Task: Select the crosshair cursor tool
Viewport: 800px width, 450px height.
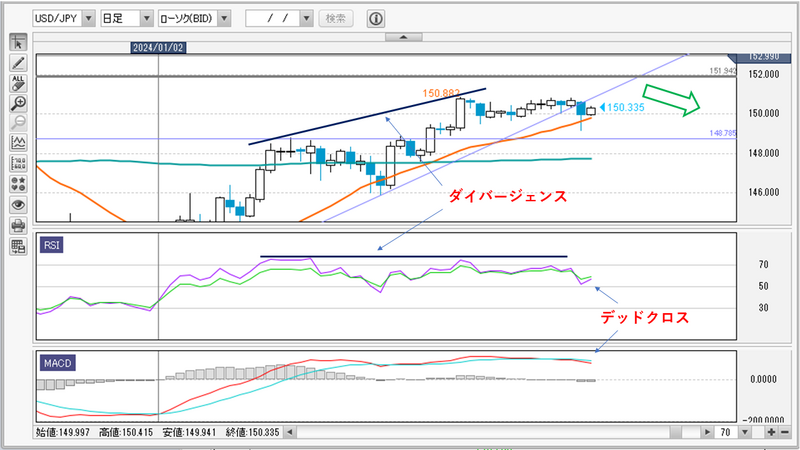Action: 18,42
